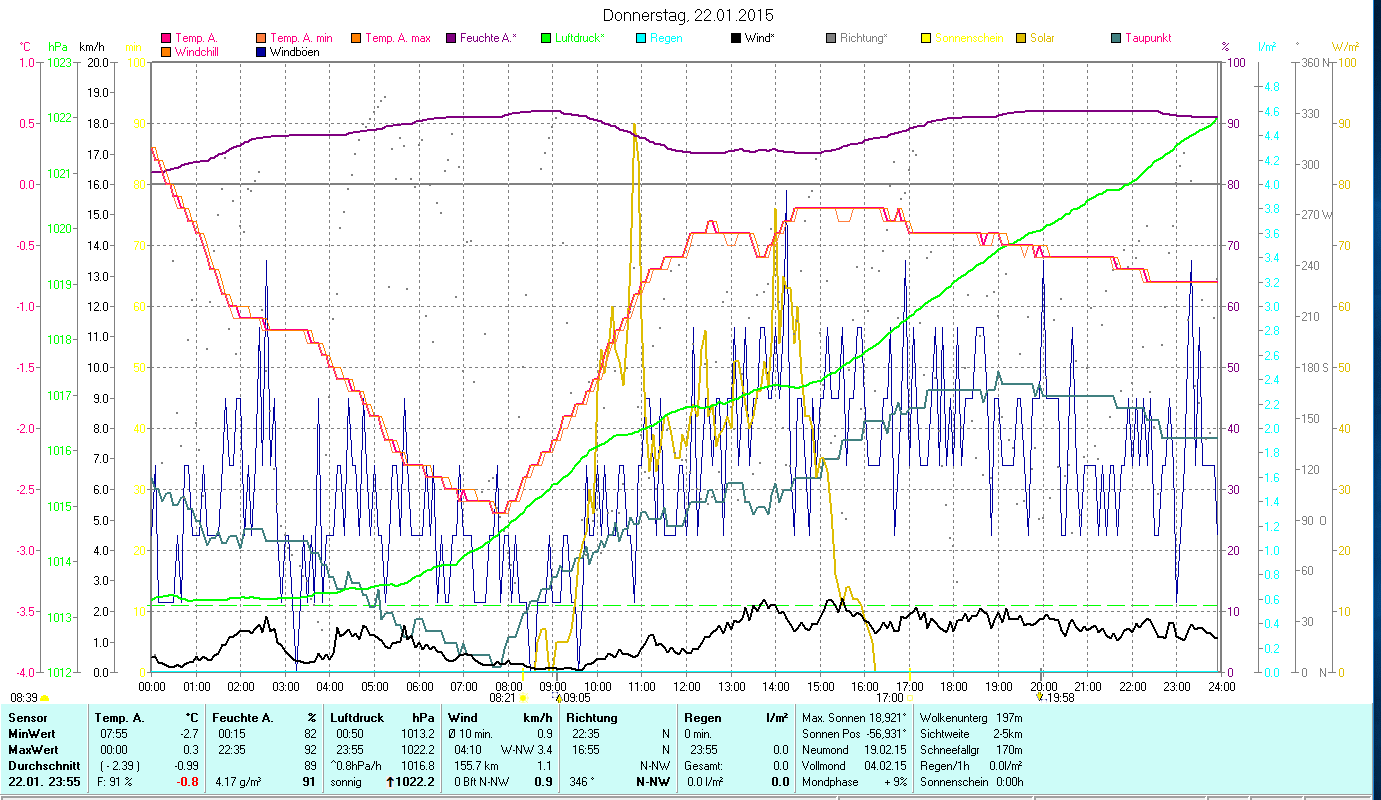The height and width of the screenshot is (800, 1381).
Task: Click the moonset arrow marker at 19:58
Action: click(1040, 698)
